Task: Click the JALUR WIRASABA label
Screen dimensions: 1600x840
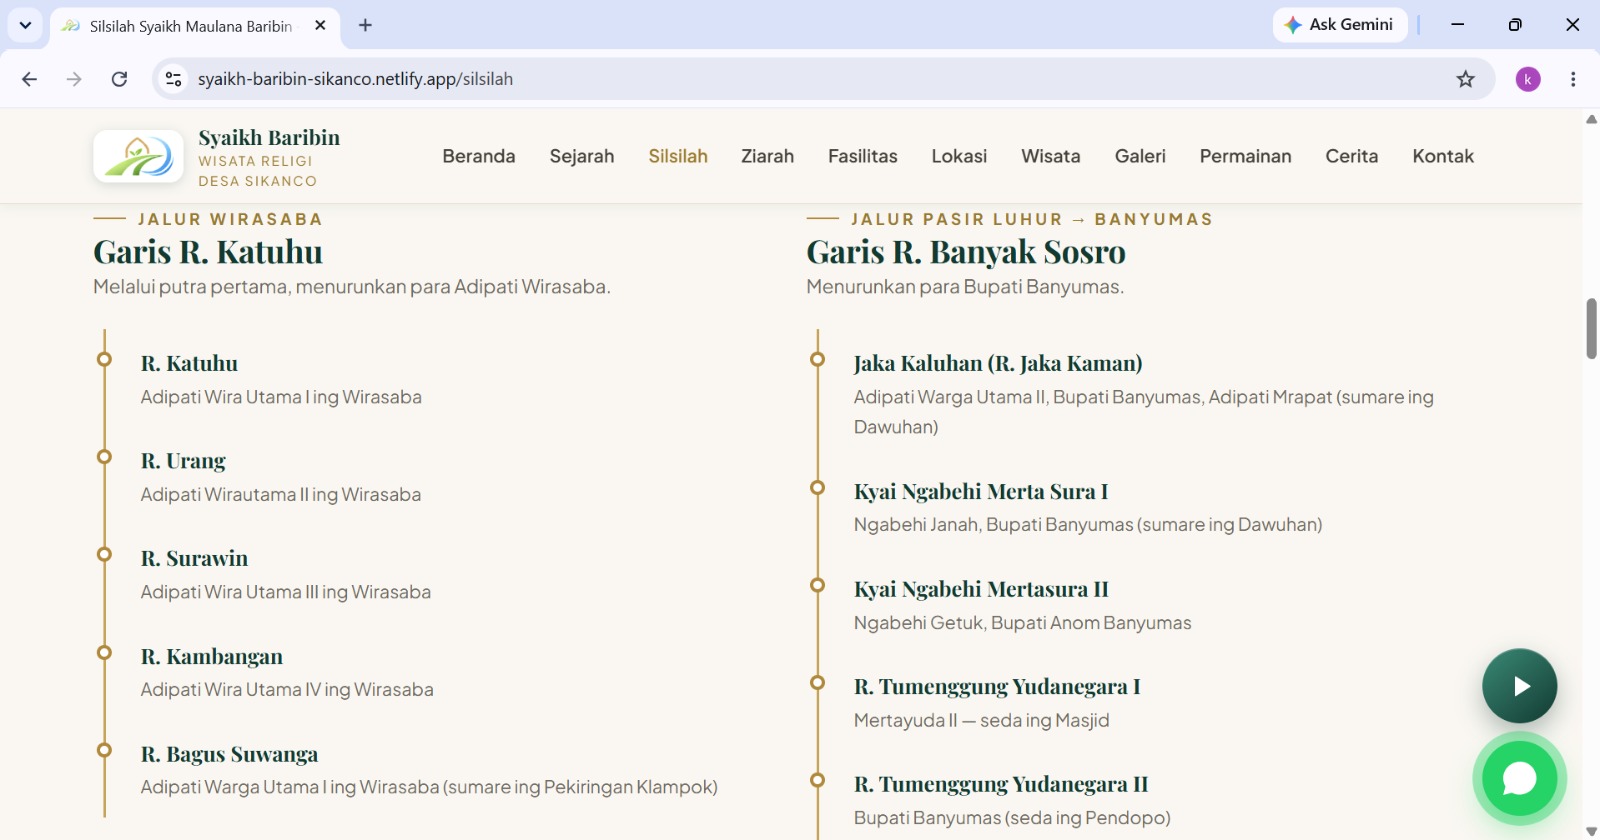Action: (x=230, y=219)
